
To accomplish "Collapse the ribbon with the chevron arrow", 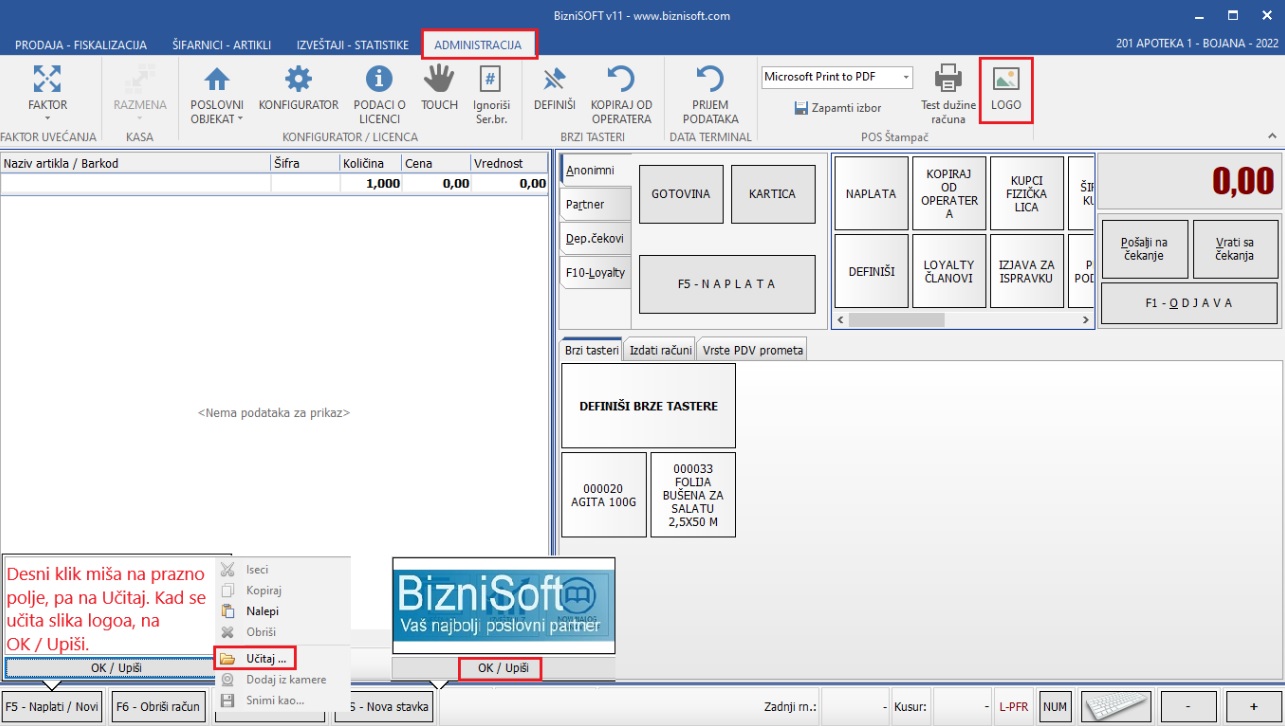I will point(1272,135).
